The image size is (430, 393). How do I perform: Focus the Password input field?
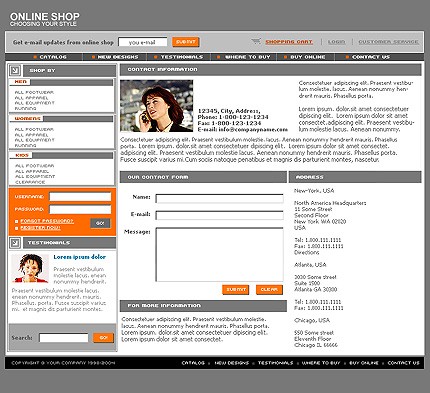click(x=80, y=209)
